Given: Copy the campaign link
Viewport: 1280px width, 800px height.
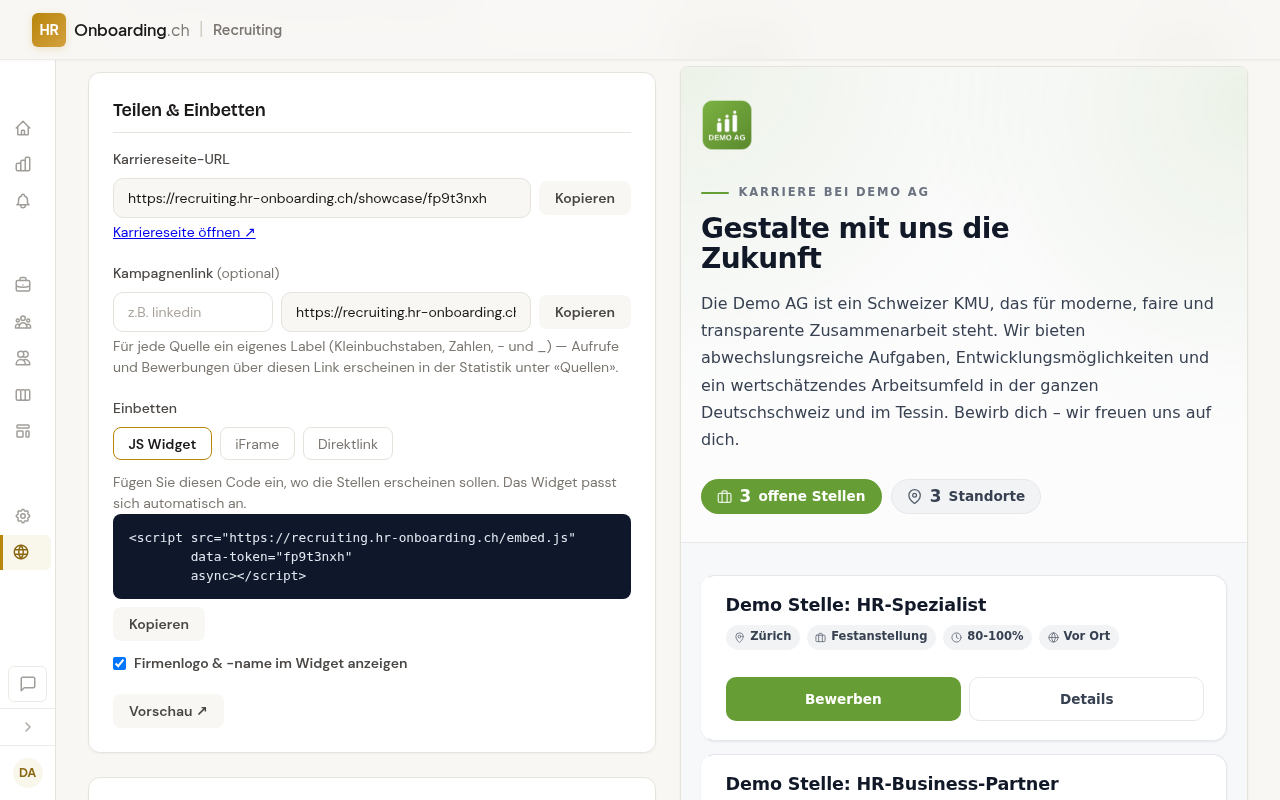Looking at the screenshot, I should 585,312.
